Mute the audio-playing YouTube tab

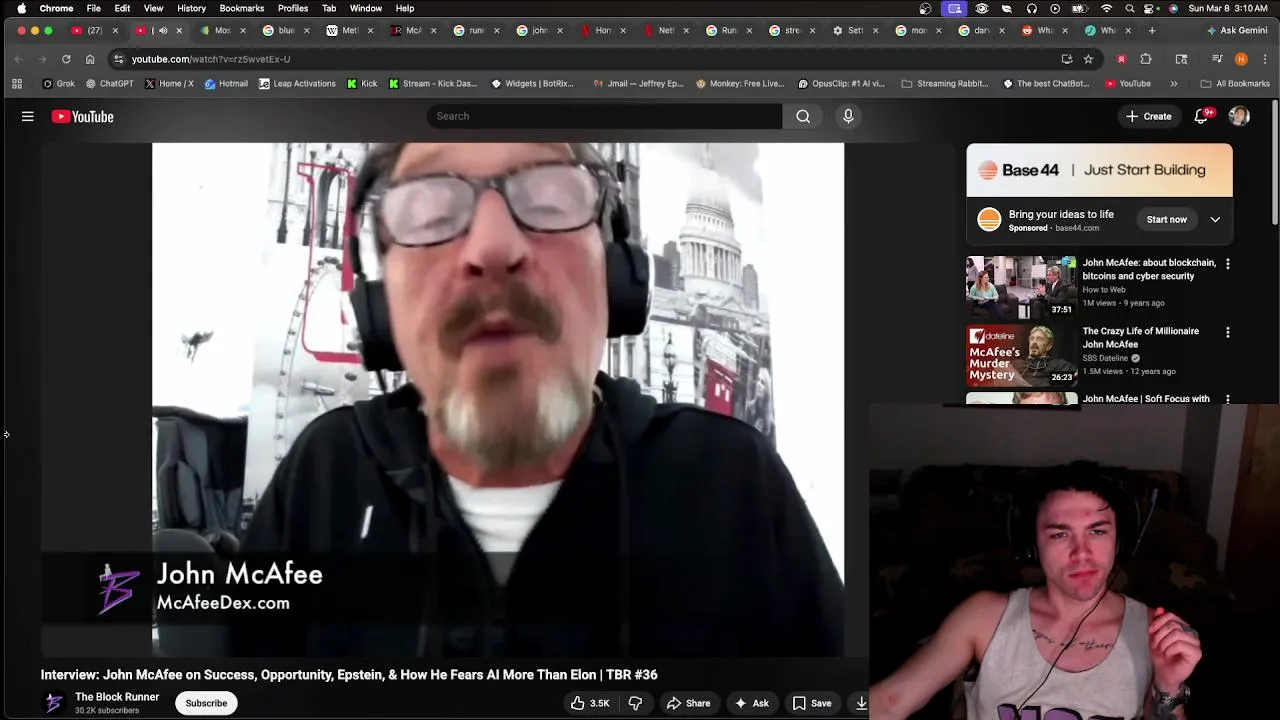tap(163, 30)
